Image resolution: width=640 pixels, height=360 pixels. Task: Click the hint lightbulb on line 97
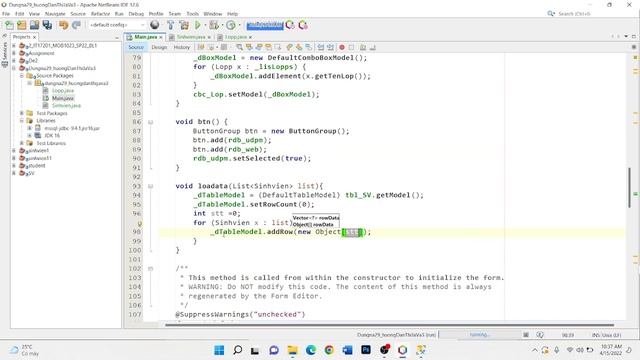pos(140,223)
